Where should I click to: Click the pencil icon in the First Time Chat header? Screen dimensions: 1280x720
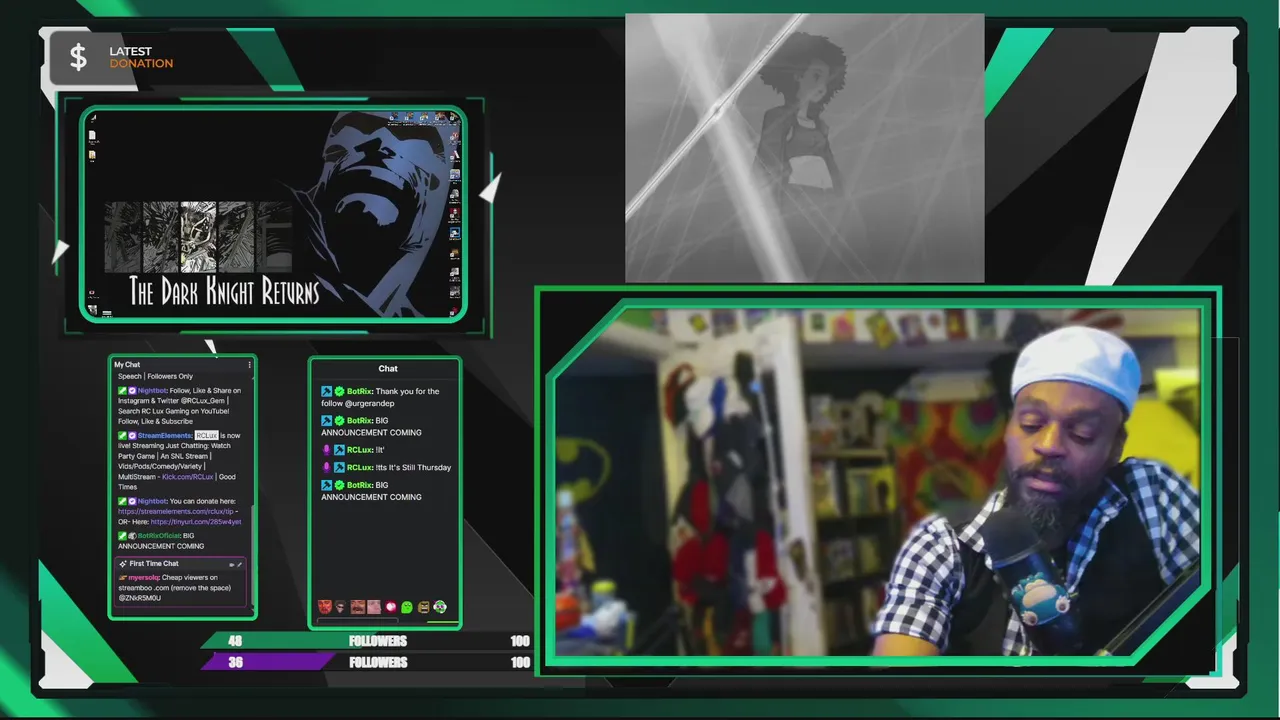tap(239, 564)
